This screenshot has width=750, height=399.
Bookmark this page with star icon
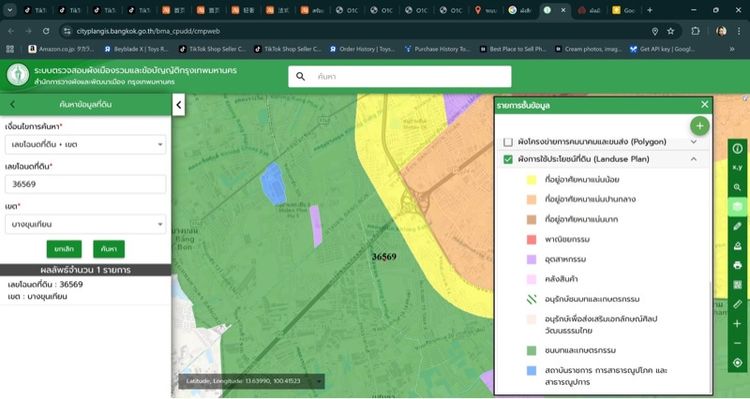[671, 31]
